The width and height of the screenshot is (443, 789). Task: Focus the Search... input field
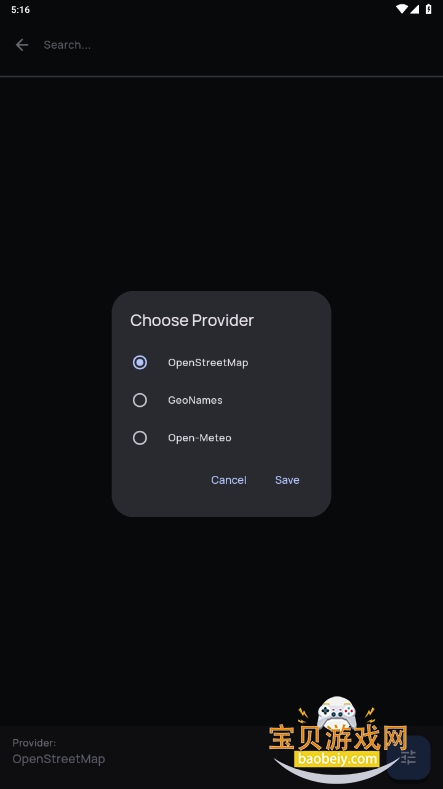point(237,45)
